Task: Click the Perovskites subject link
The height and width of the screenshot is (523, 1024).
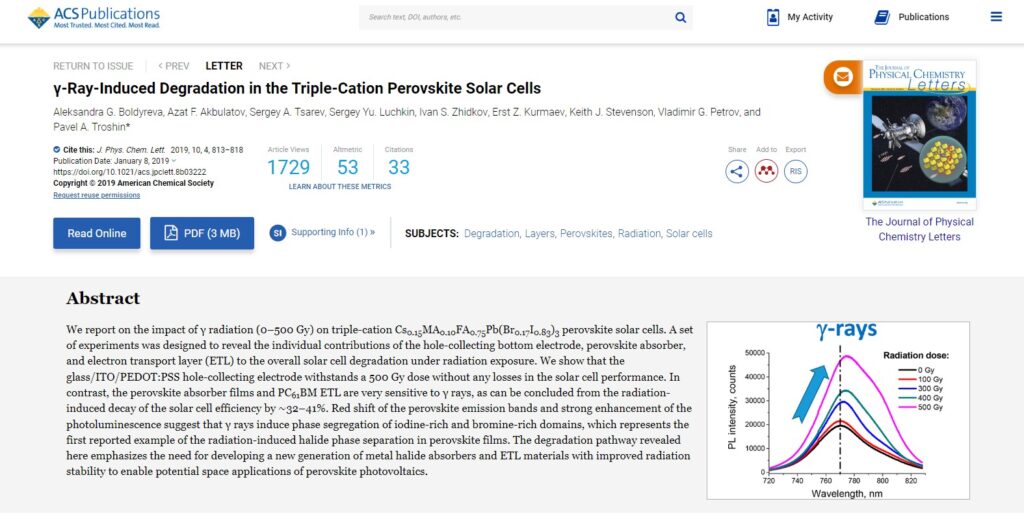Action: pyautogui.click(x=586, y=233)
